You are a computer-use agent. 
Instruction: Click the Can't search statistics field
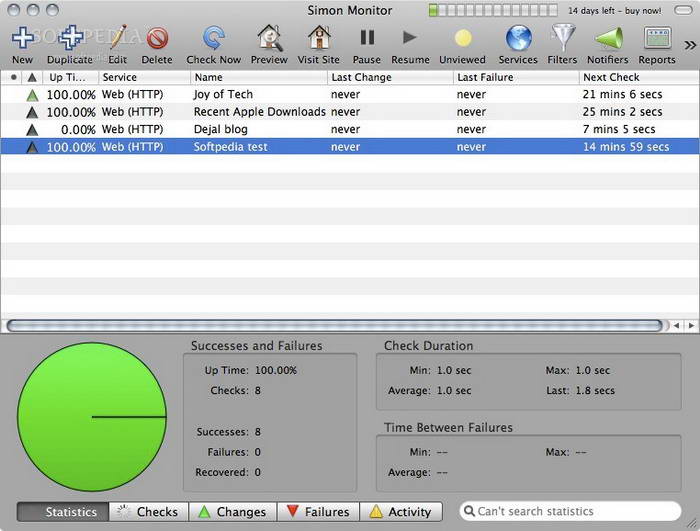571,511
